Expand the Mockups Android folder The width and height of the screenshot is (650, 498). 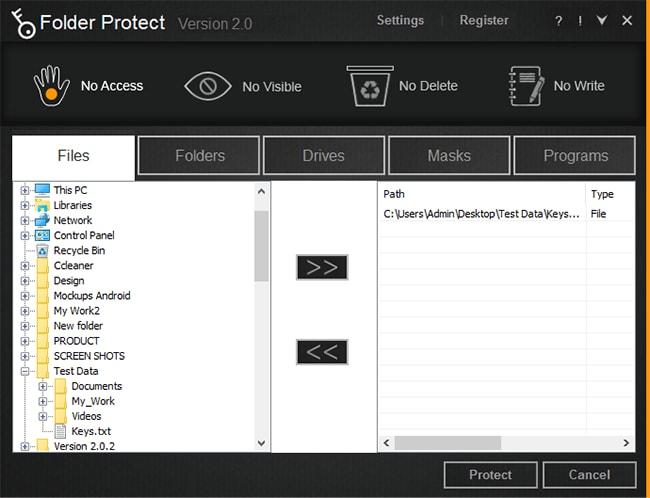(x=24, y=296)
